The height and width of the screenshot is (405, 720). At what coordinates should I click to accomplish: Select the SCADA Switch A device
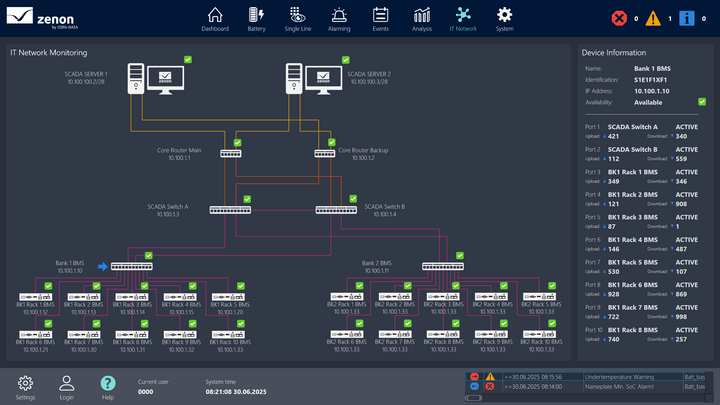tap(230, 210)
